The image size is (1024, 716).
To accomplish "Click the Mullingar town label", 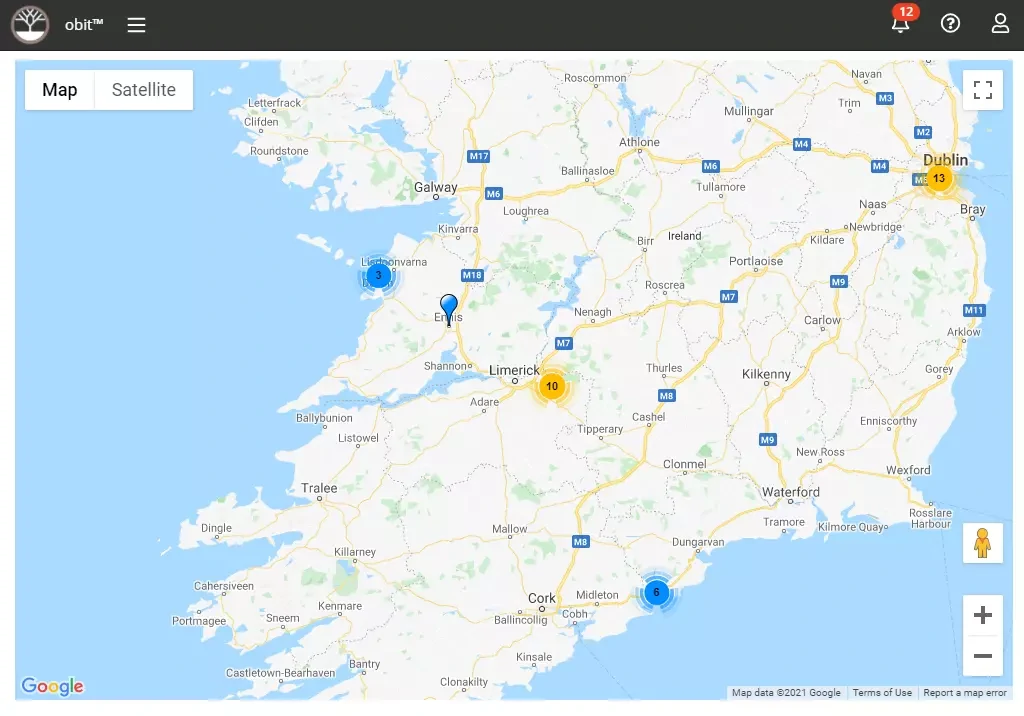I will coord(748,111).
